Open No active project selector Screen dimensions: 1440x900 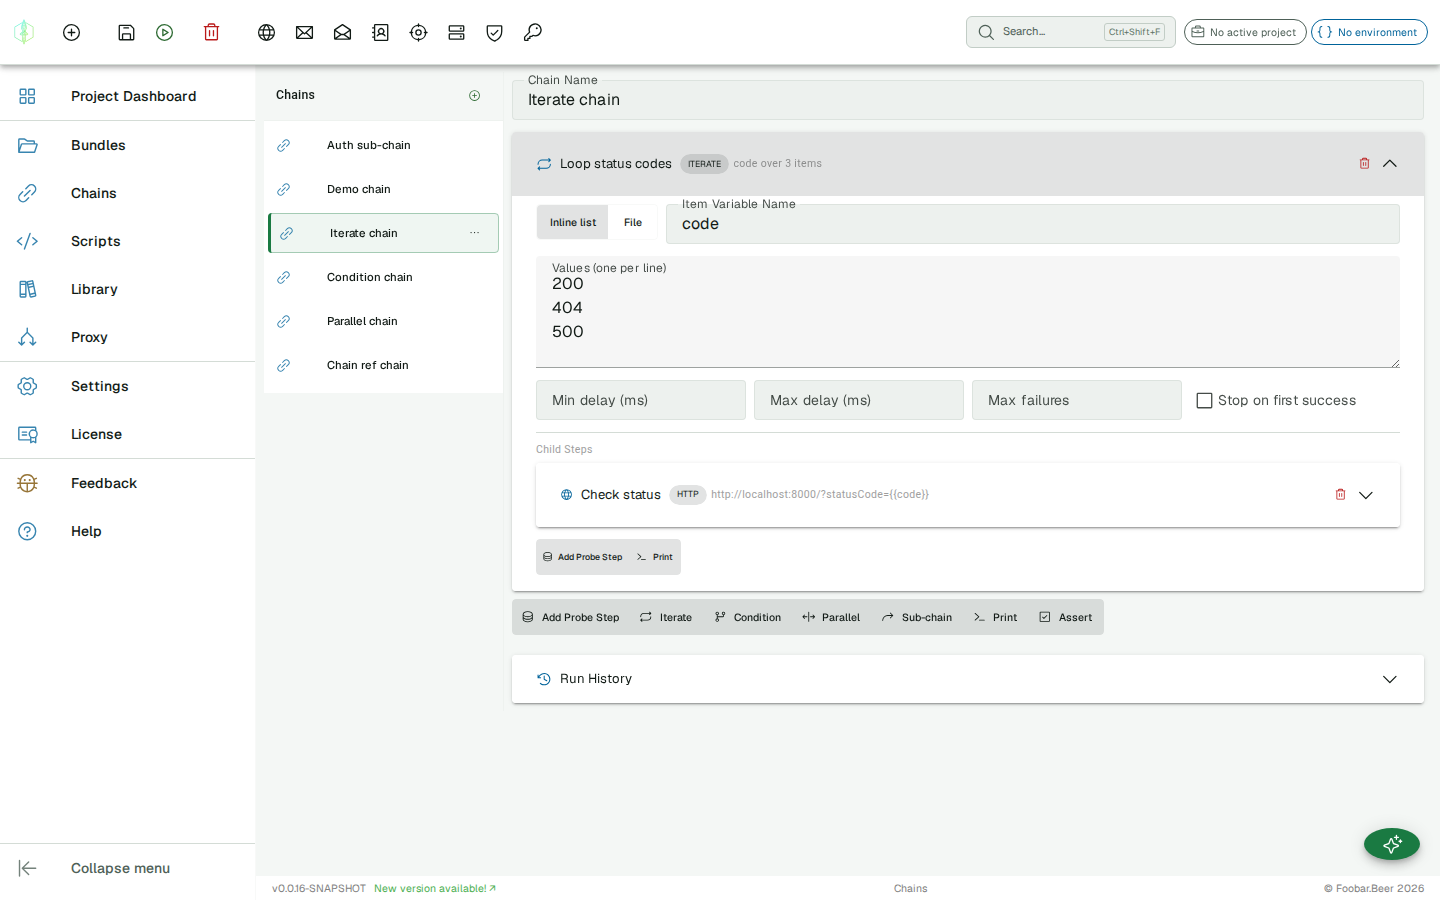[1245, 32]
